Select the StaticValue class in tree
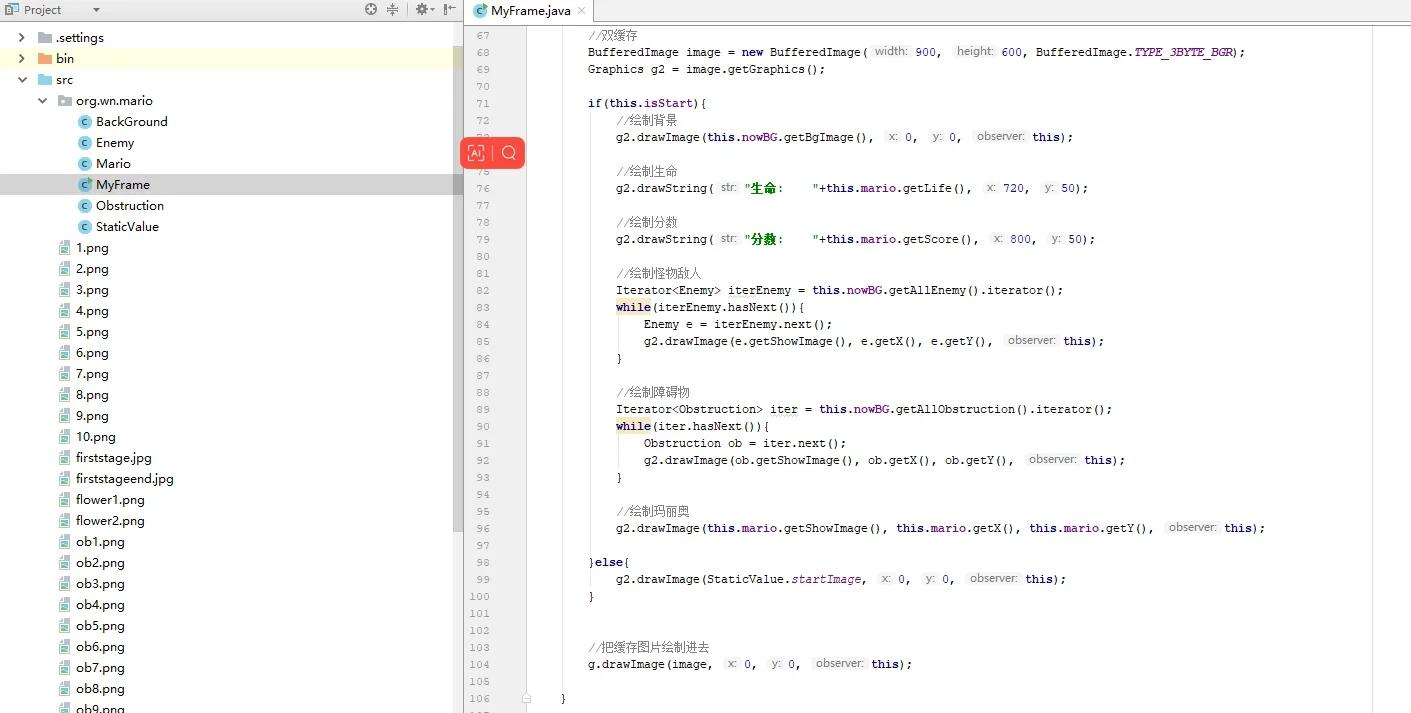This screenshot has width=1411, height=713. 127,227
